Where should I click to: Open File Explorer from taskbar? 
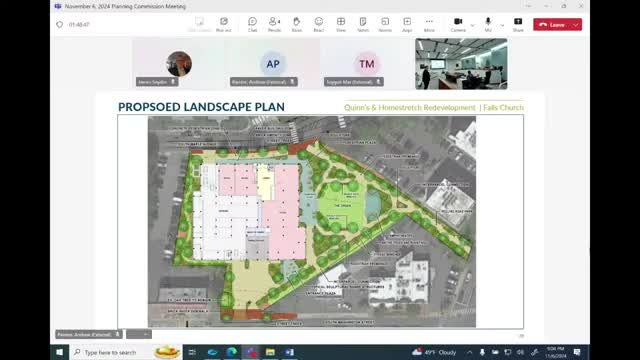(270, 352)
